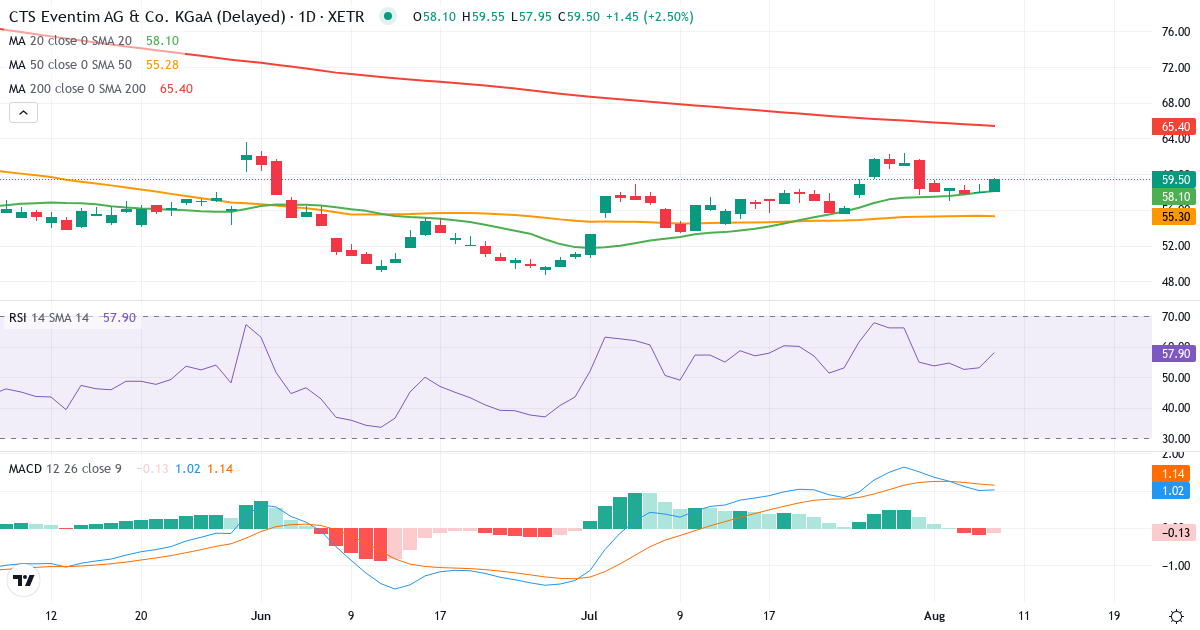Click the 52.00 price axis label
This screenshot has width=1200, height=630.
pyautogui.click(x=1176, y=245)
